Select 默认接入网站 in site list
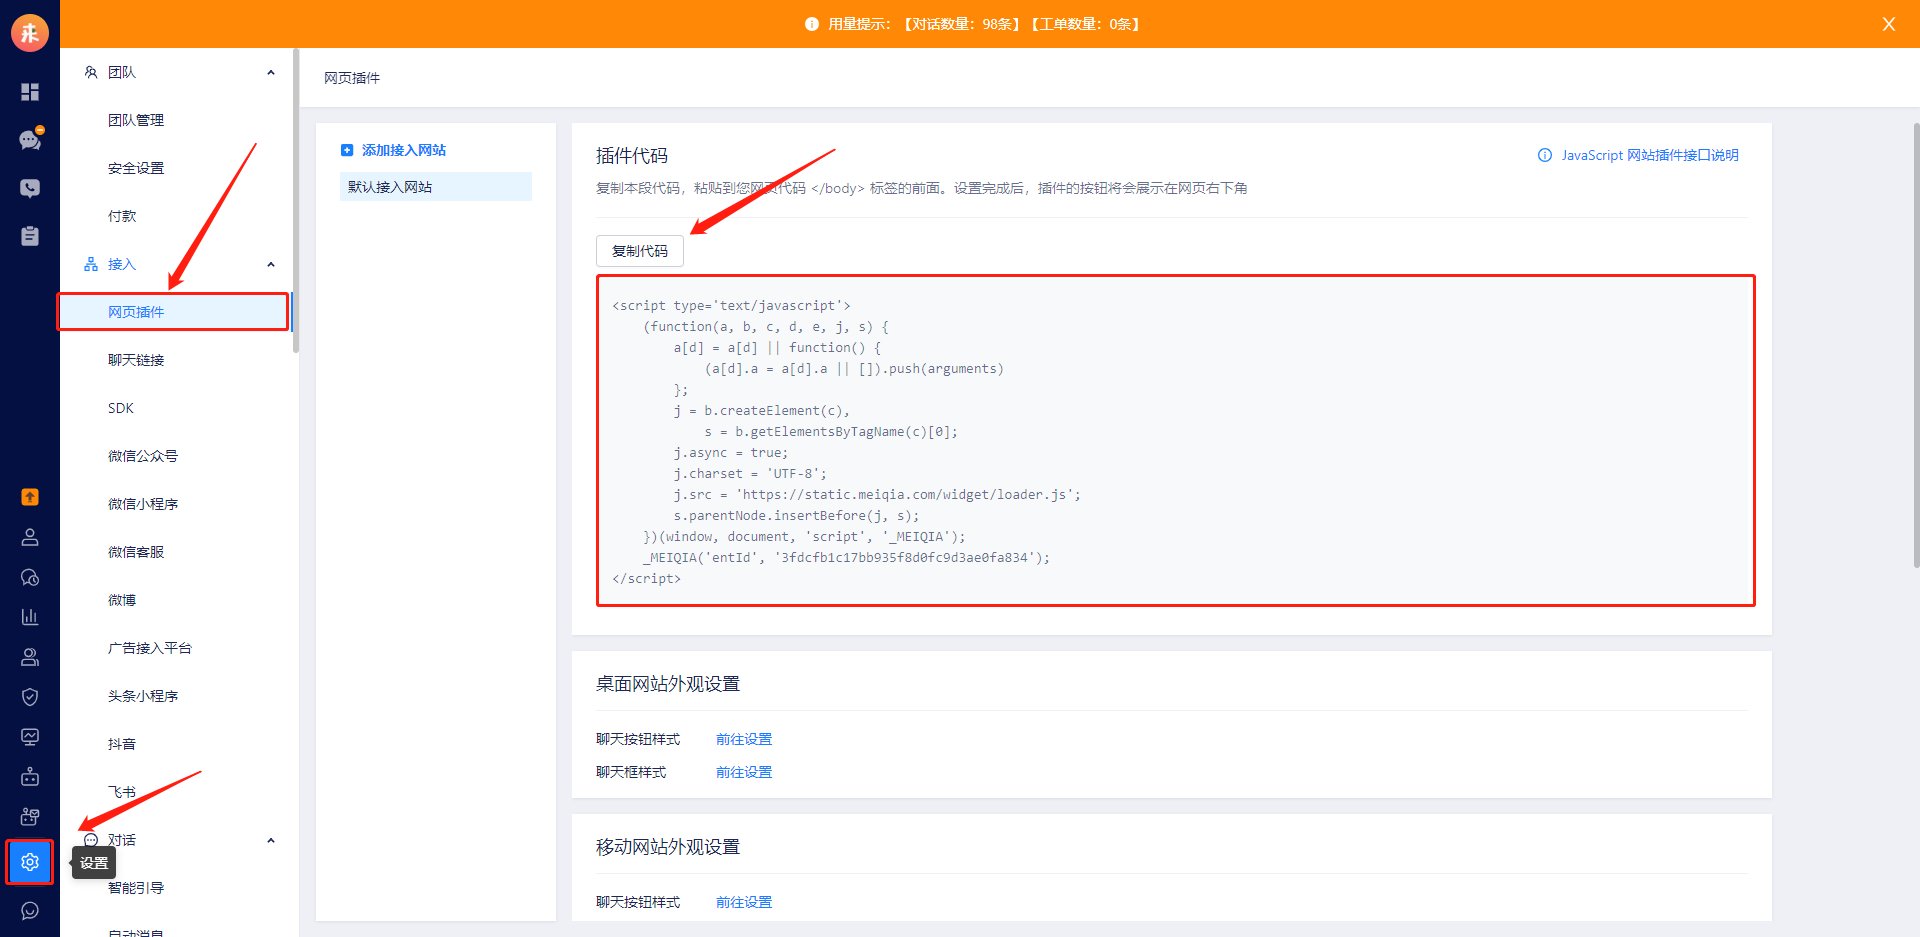 436,187
